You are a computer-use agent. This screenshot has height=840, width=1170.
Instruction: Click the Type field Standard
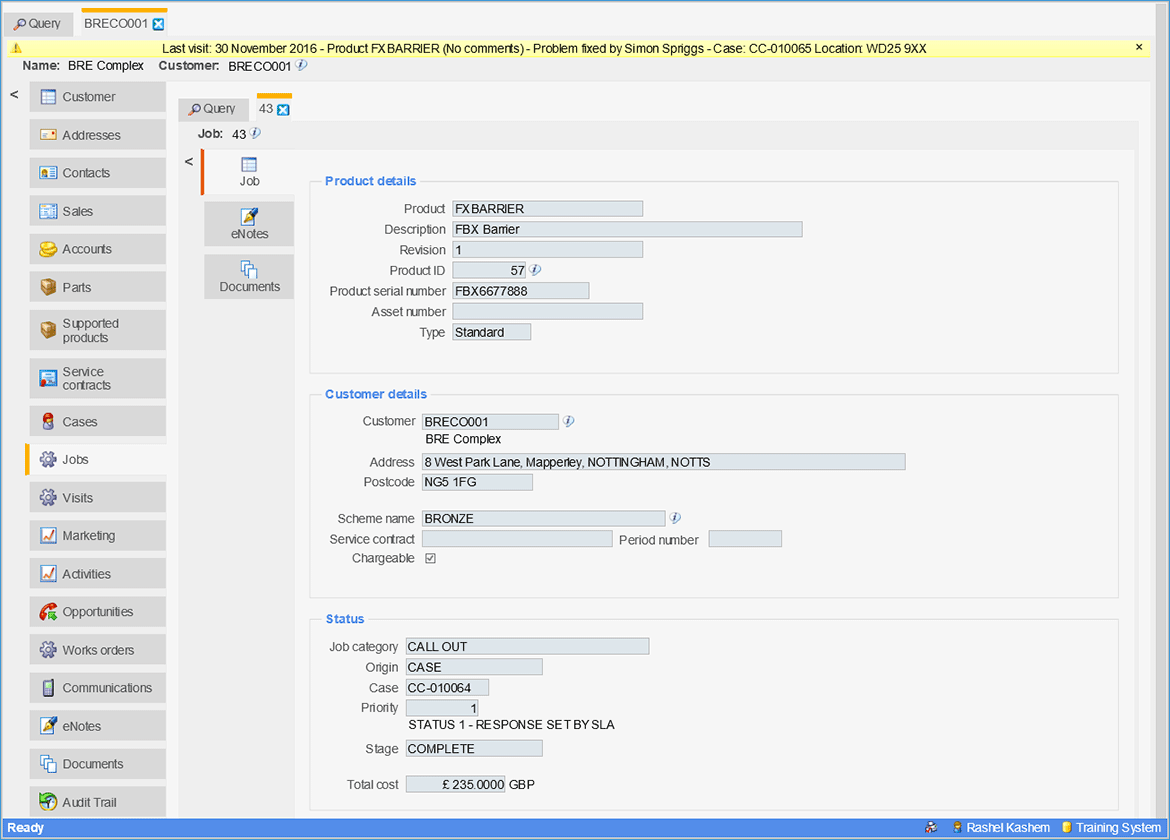tap(492, 332)
